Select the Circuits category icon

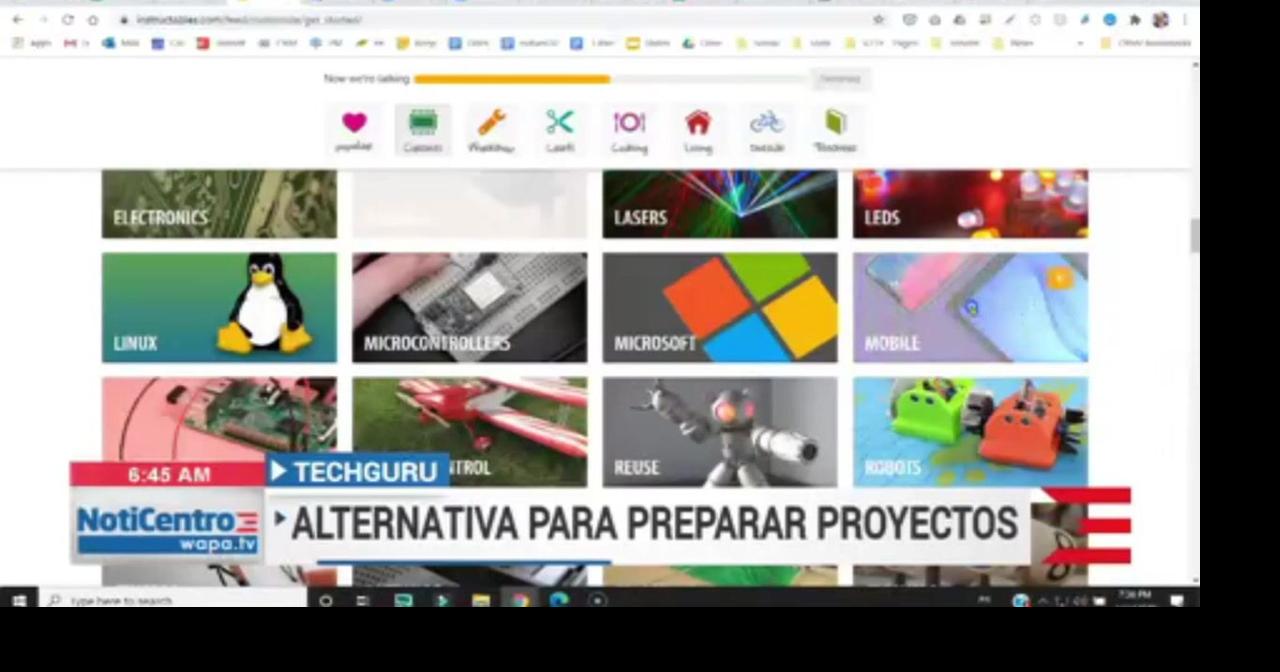tap(423, 128)
